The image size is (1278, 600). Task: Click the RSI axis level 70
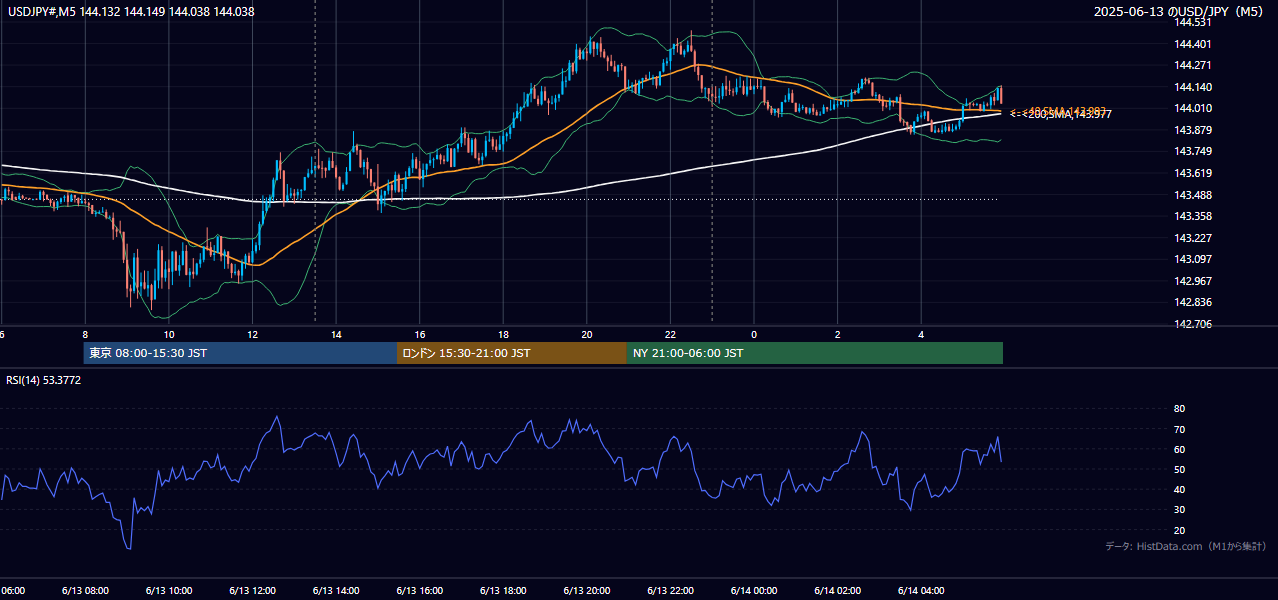[1179, 429]
